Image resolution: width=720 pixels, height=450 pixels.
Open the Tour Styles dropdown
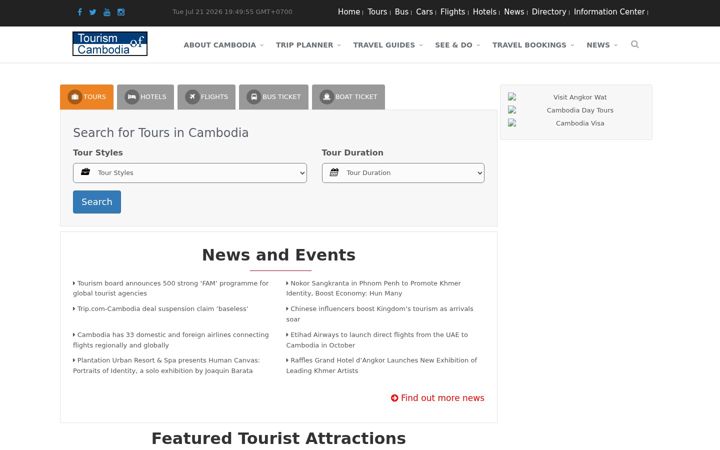click(190, 173)
